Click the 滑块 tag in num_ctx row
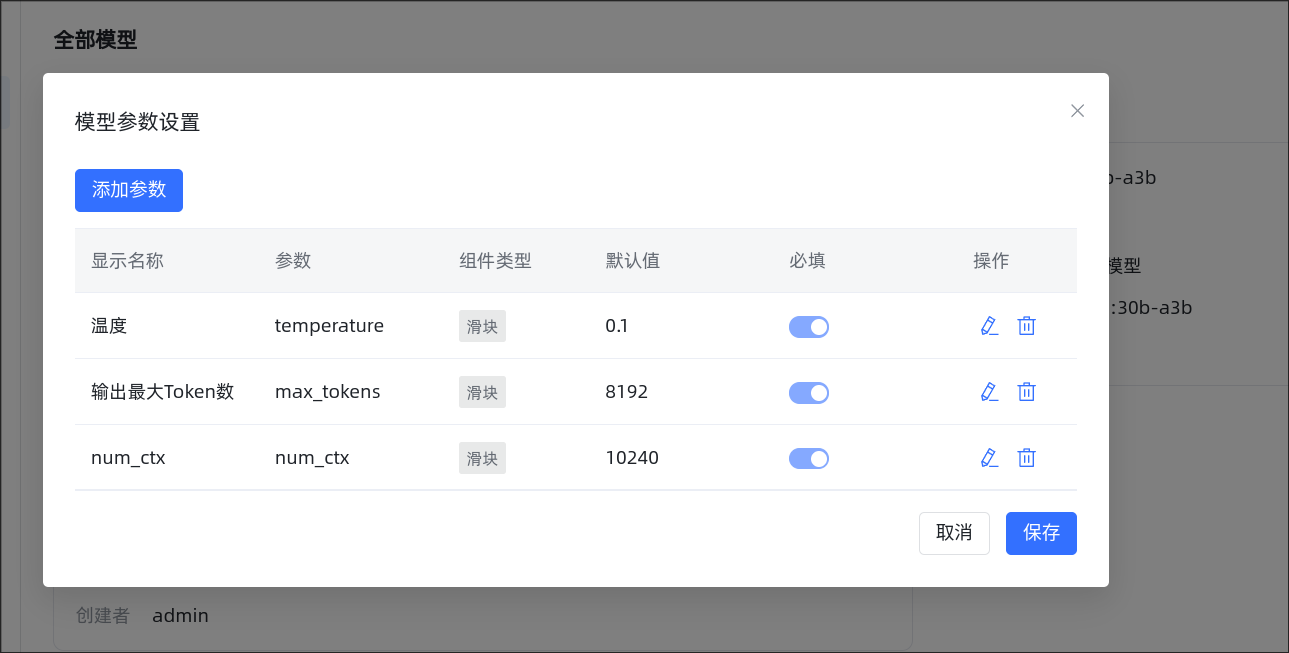 [482, 458]
